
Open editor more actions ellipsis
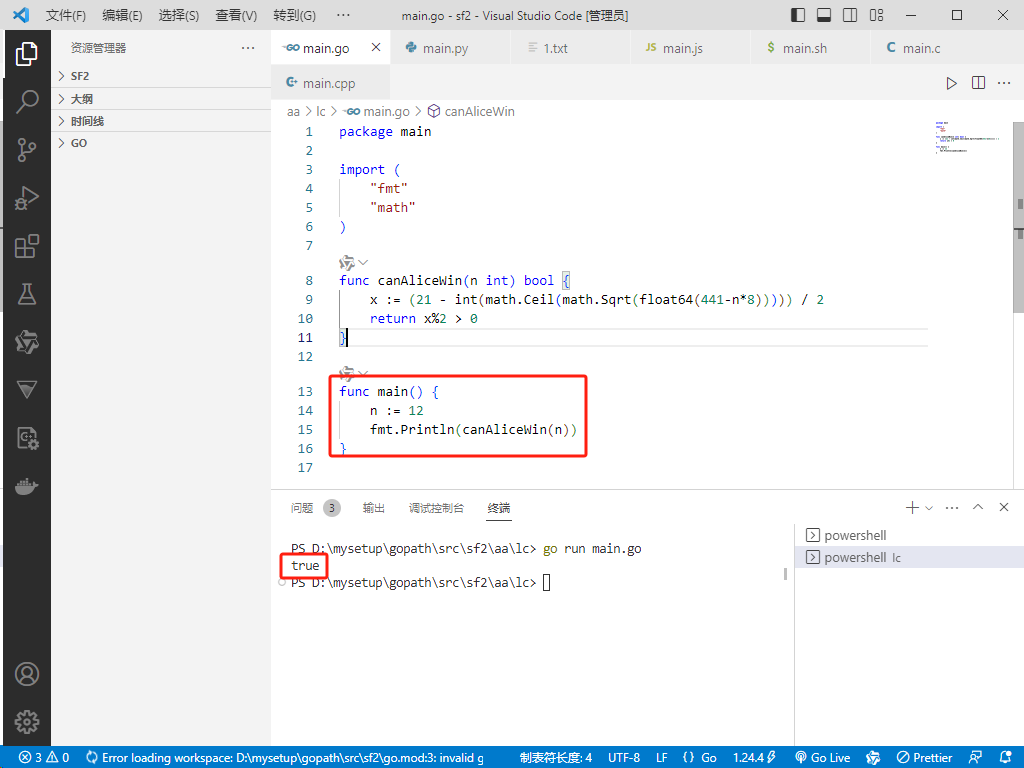(x=1004, y=83)
